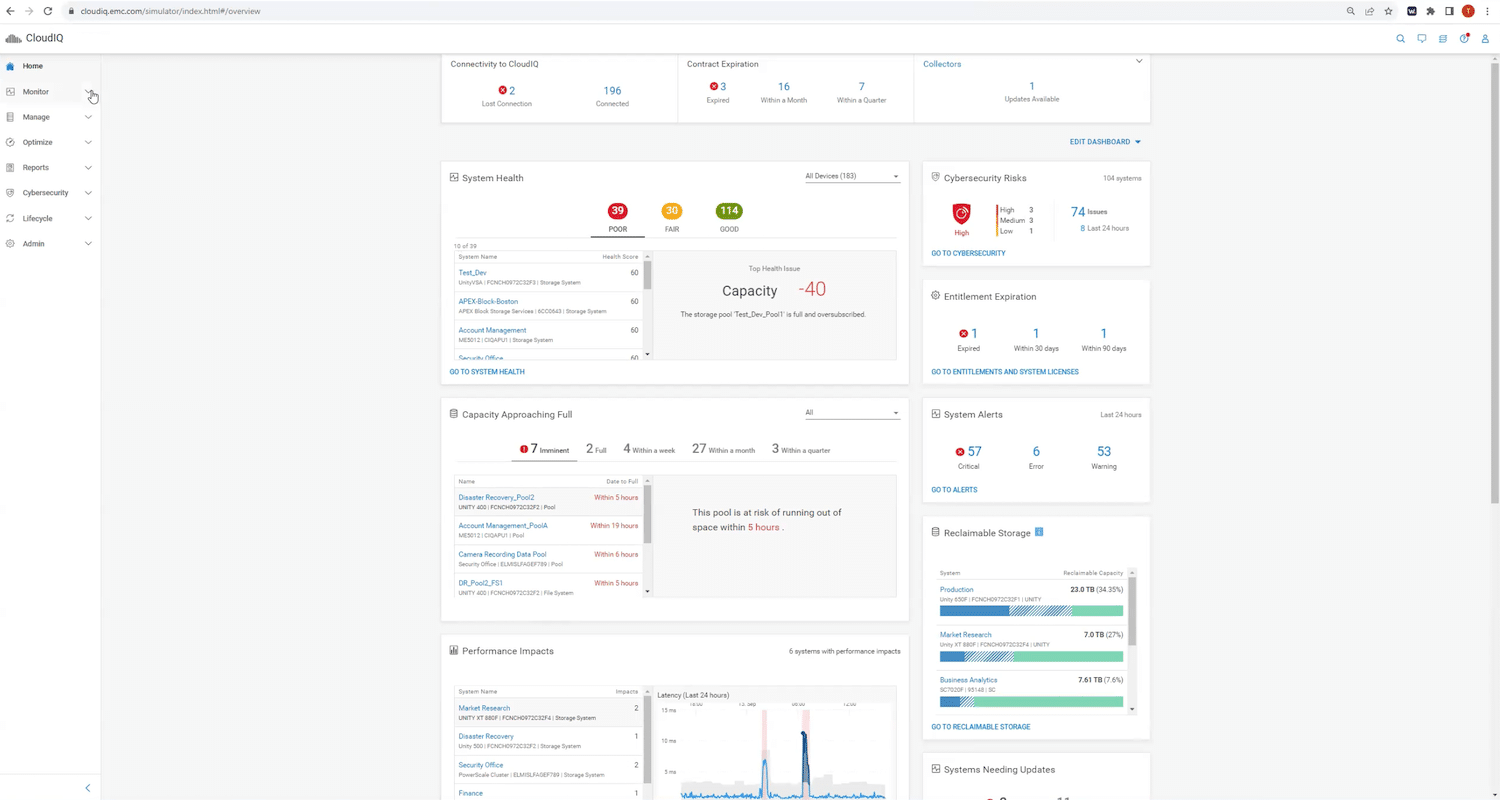
Task: Expand the Optimize menu chevron
Action: [88, 142]
